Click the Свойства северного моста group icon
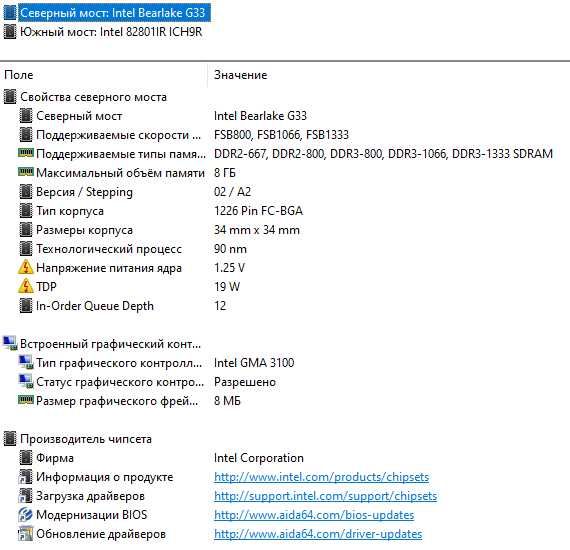The height and width of the screenshot is (550, 570). point(10,97)
